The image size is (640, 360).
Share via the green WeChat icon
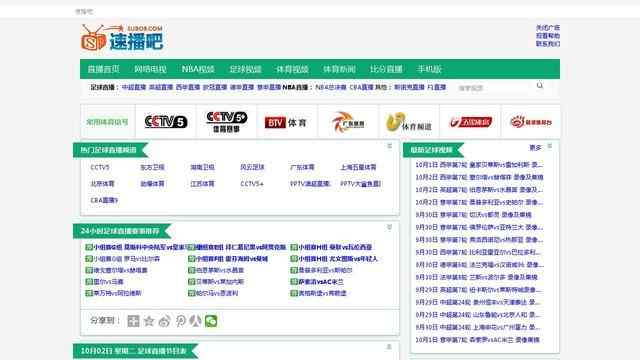[x=211, y=321]
